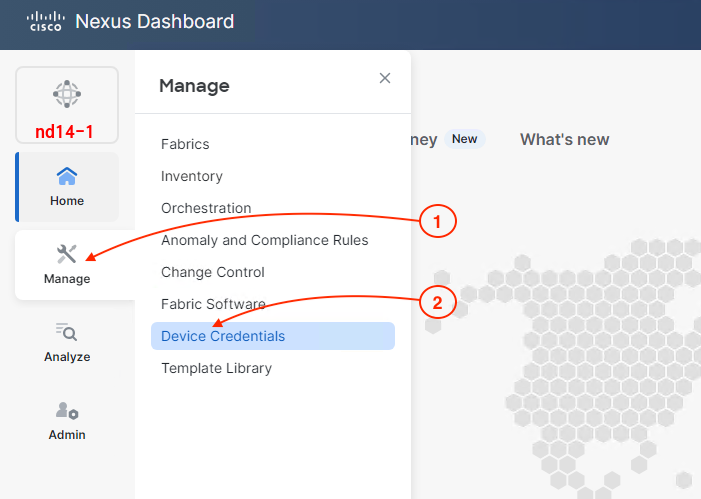Open Template Library in Manage menu
Viewport: 701px width, 499px height.
[216, 368]
